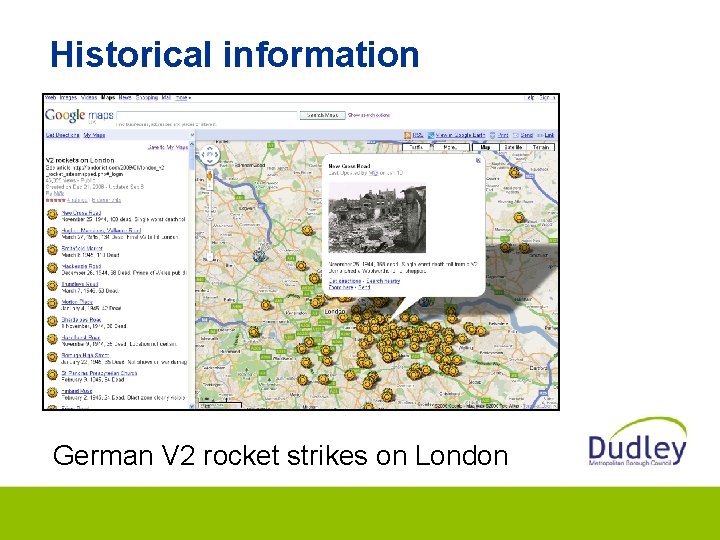Open the 'more' dropdown in Google top bar
720x540 pixels.
184,97
